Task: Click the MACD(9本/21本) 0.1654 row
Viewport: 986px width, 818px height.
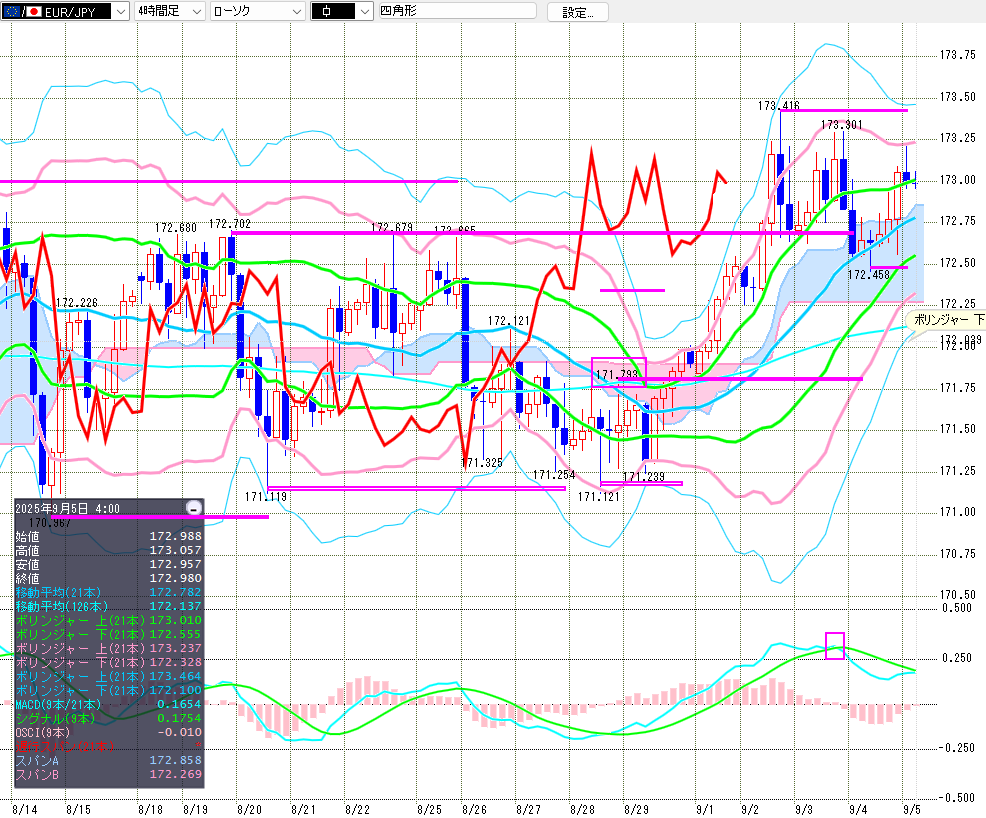Action: pos(109,704)
